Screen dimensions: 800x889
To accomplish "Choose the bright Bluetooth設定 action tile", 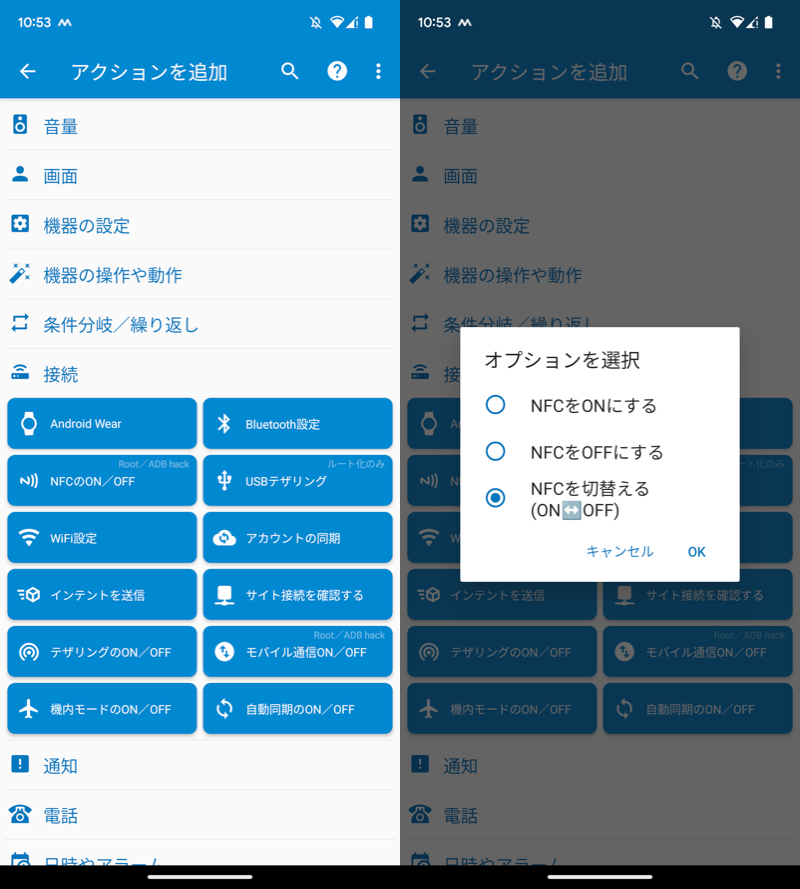I will 297,424.
